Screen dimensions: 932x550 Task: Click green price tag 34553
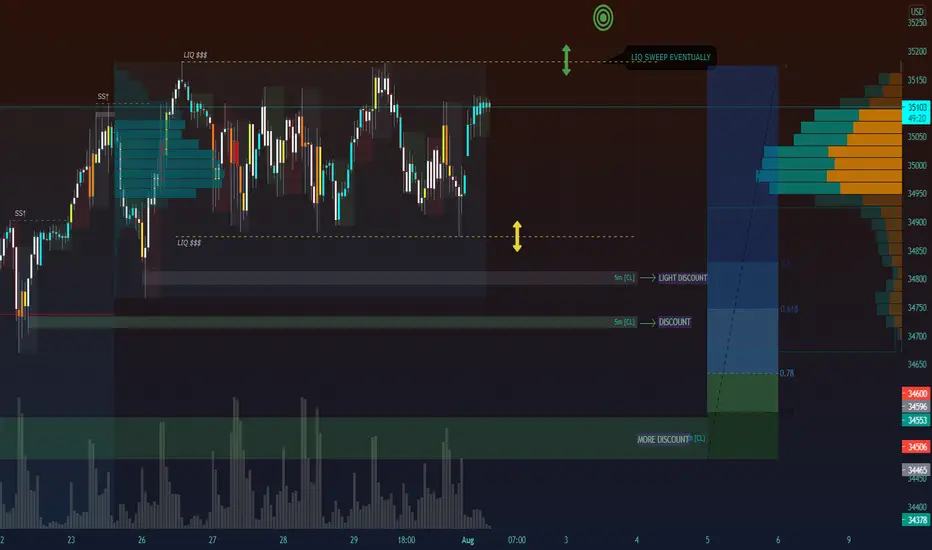point(917,420)
